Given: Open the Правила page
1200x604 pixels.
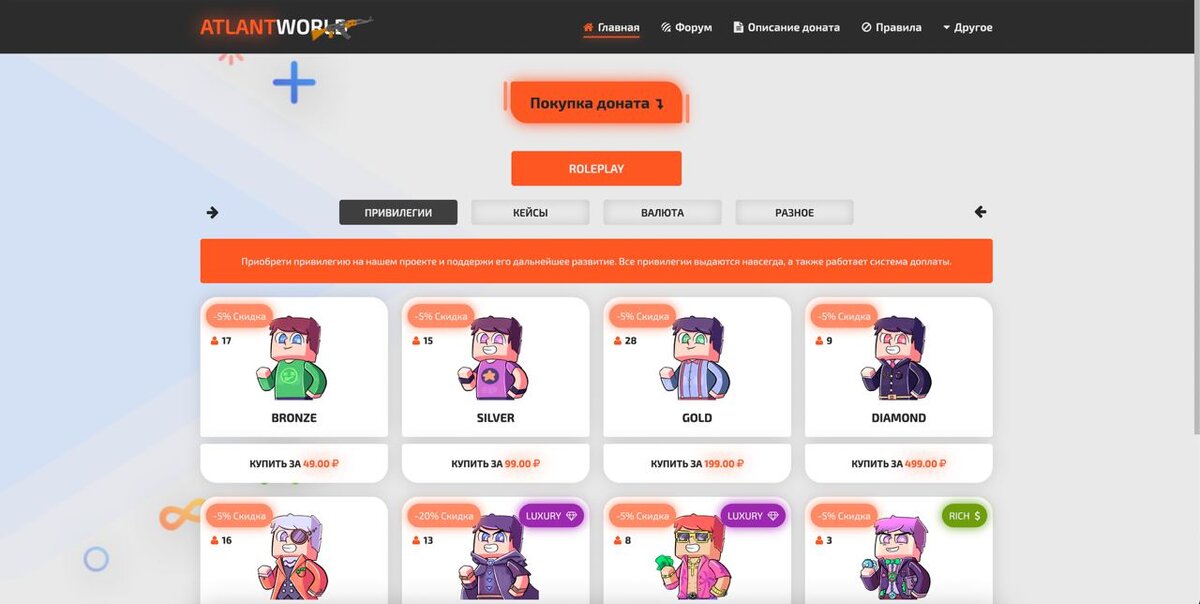Looking at the screenshot, I should coord(891,27).
